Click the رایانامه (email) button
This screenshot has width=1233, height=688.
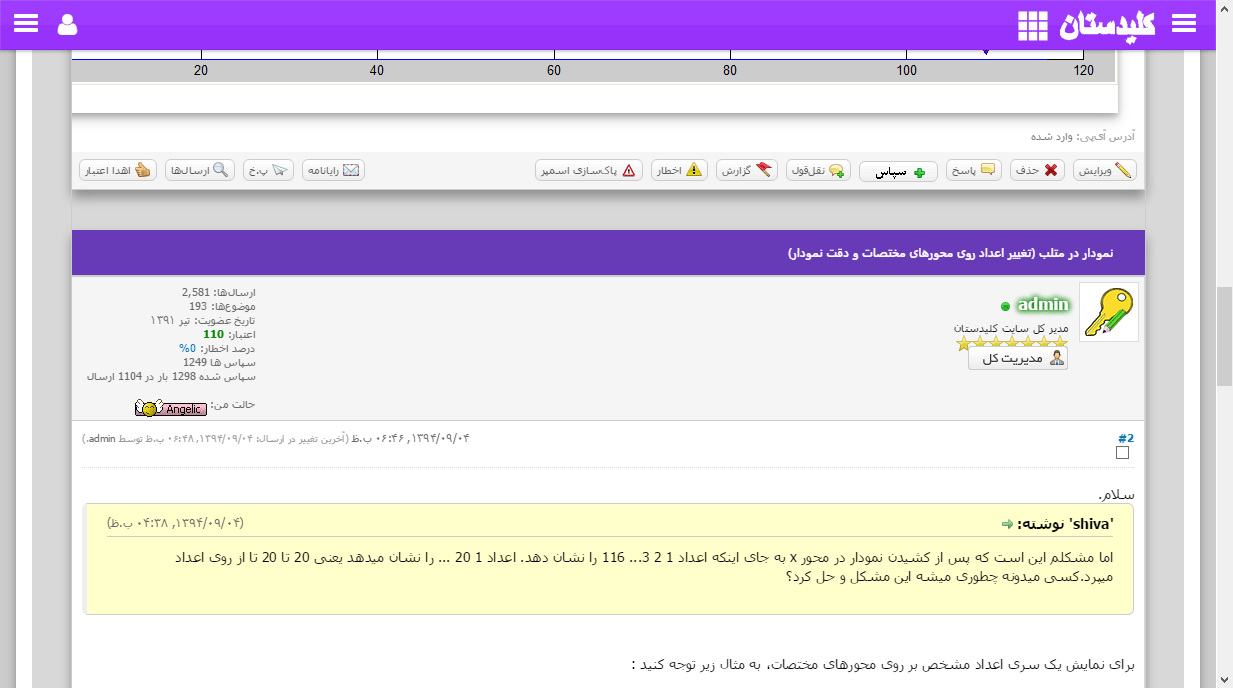(x=333, y=170)
